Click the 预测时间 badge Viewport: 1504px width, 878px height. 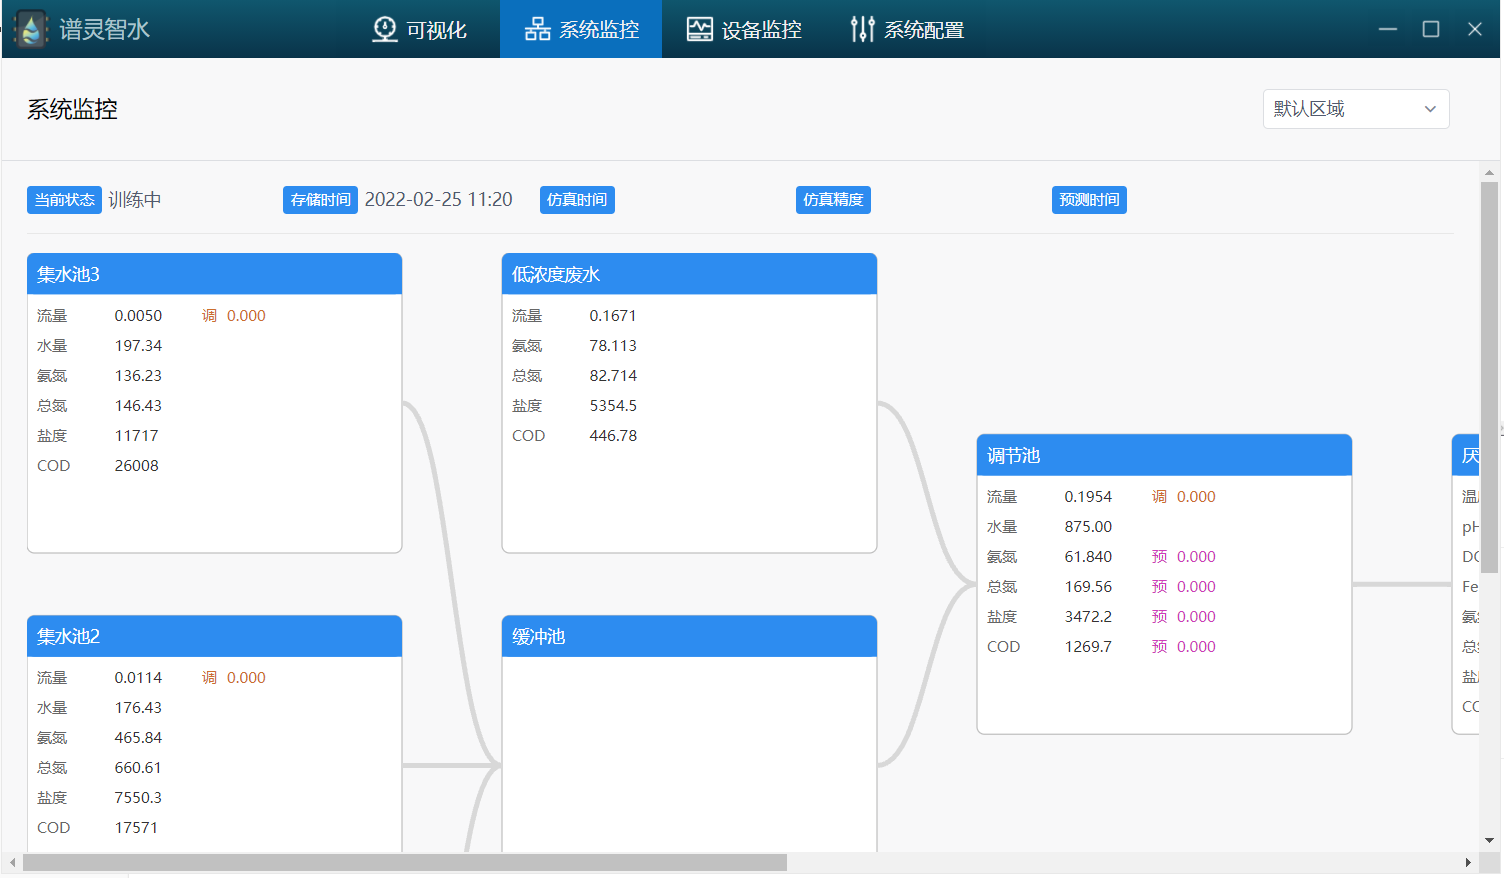(x=1089, y=200)
